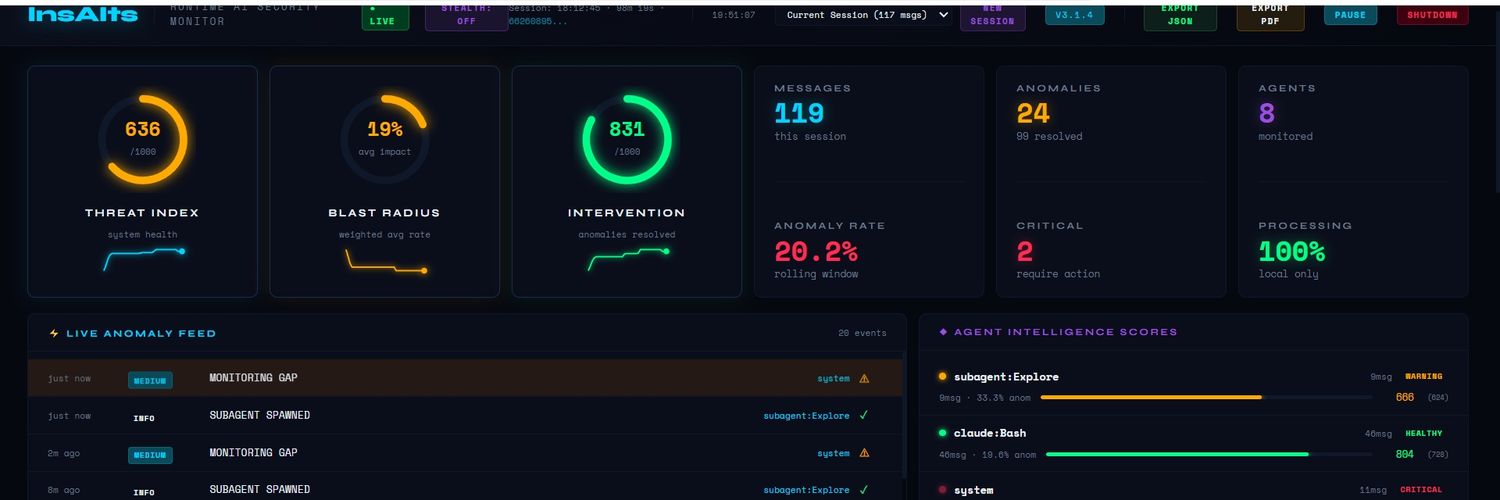
Task: Click the 'system' source link on the '2m ago' row
Action: pos(833,453)
